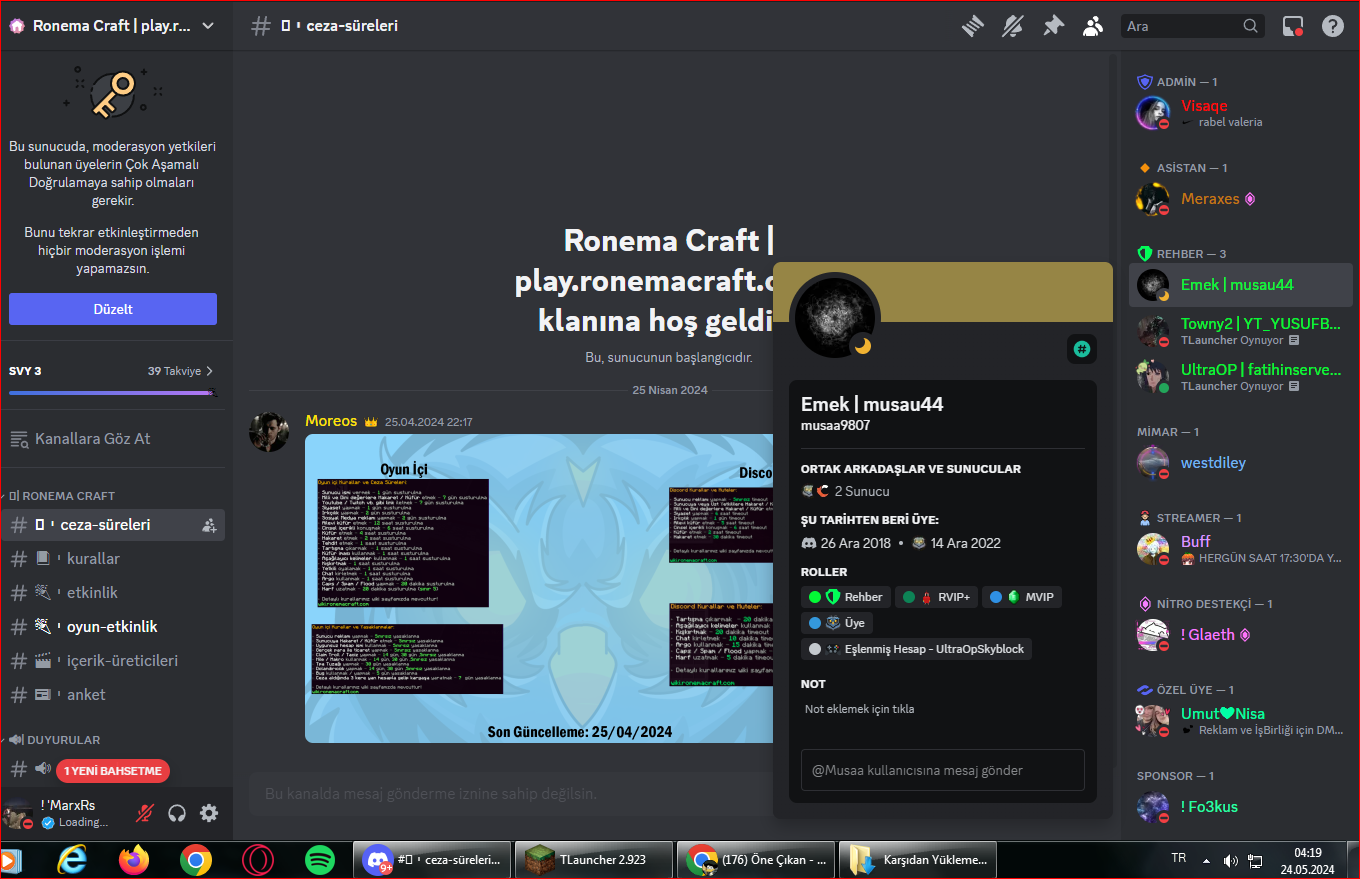Open the etkinlik channel
Screen dimensions: 1360x879
[x=113, y=593]
